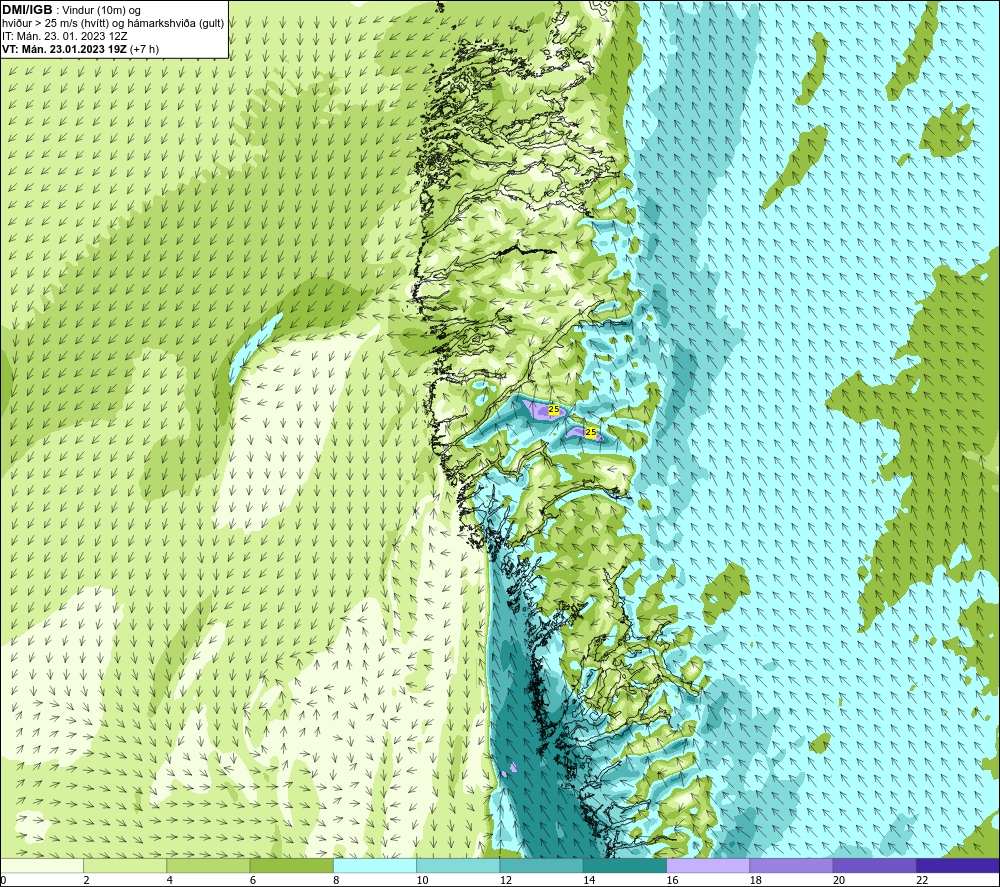Click the pale 0–2 m/s color swatch
The height and width of the screenshot is (887, 1000).
pyautogui.click(x=41, y=865)
